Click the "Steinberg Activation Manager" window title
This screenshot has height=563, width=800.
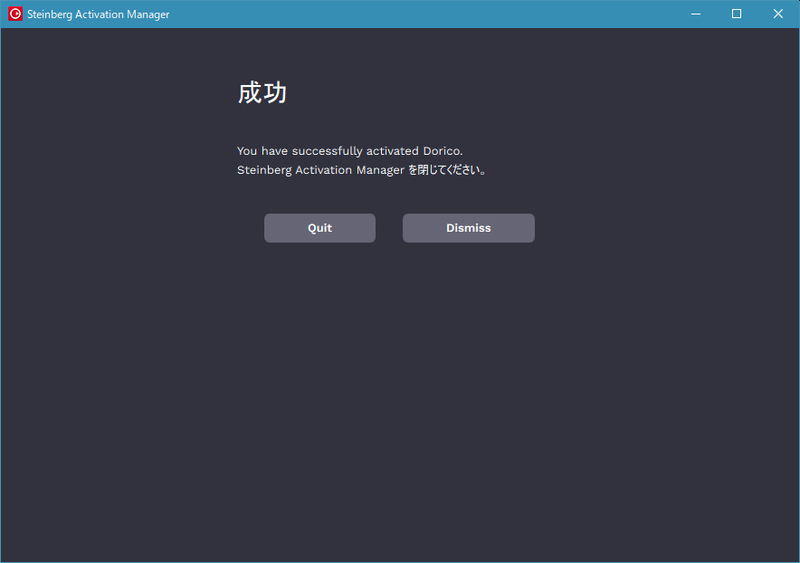pos(98,14)
